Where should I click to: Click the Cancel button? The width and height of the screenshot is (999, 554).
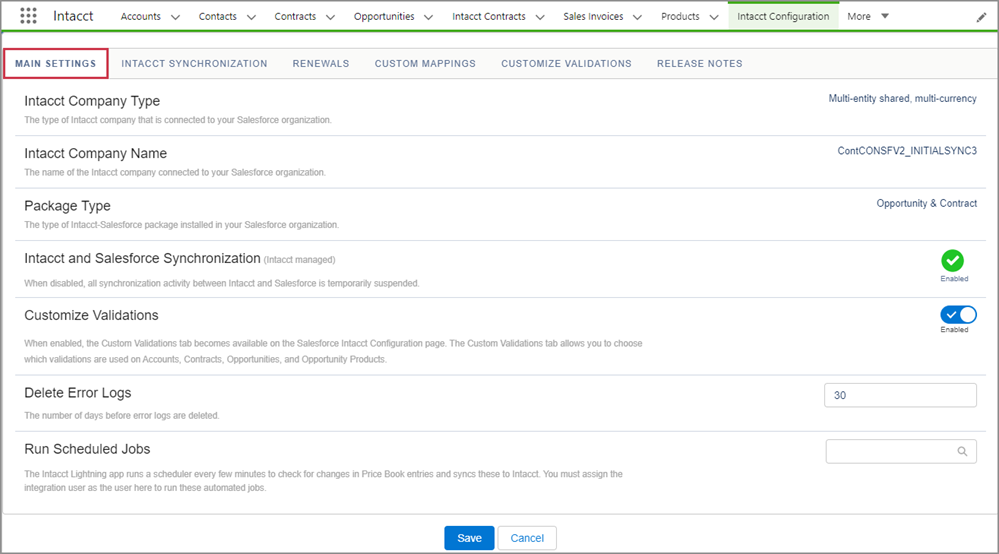[x=527, y=538]
